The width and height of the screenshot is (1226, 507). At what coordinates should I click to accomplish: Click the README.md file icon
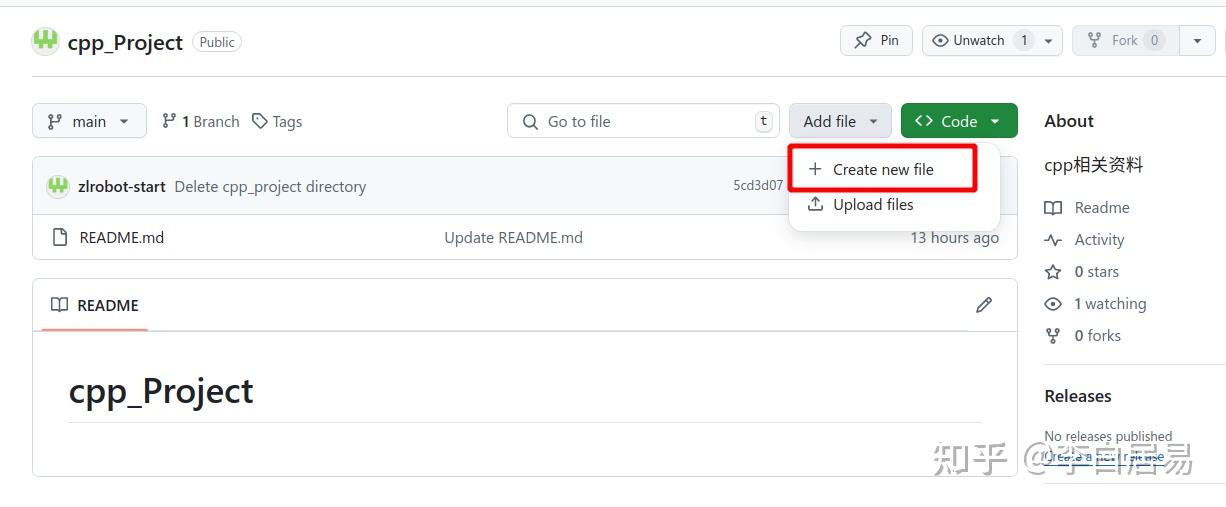tap(59, 237)
